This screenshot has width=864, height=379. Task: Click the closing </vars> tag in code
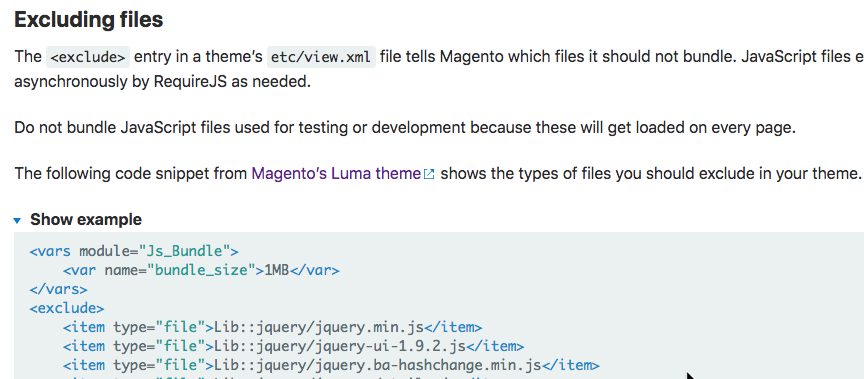[58, 289]
